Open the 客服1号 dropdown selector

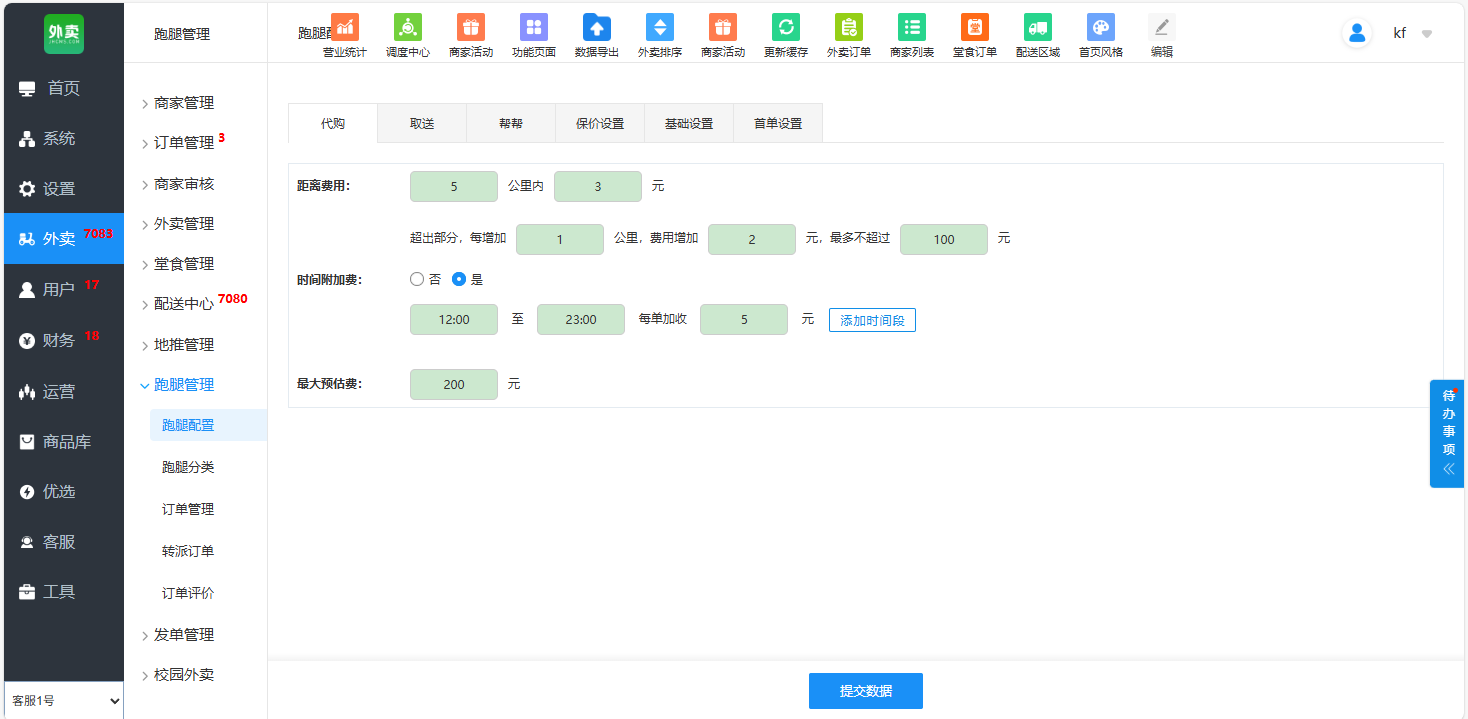(x=64, y=701)
